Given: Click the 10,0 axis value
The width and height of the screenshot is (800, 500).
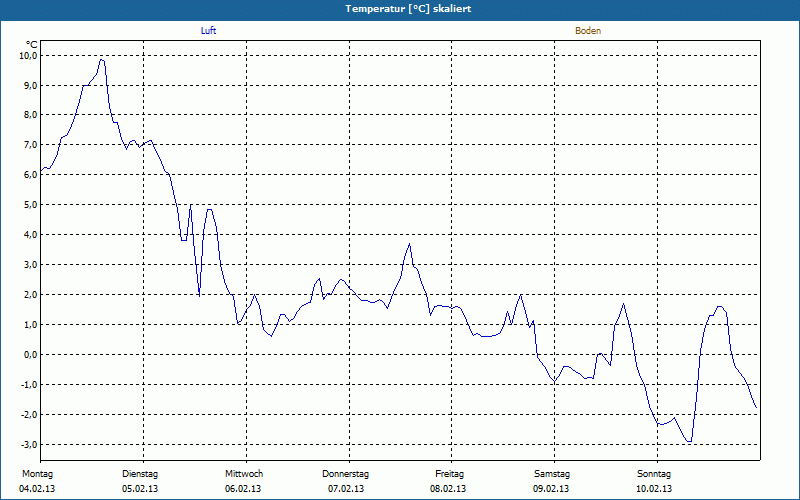Looking at the screenshot, I should [x=29, y=55].
